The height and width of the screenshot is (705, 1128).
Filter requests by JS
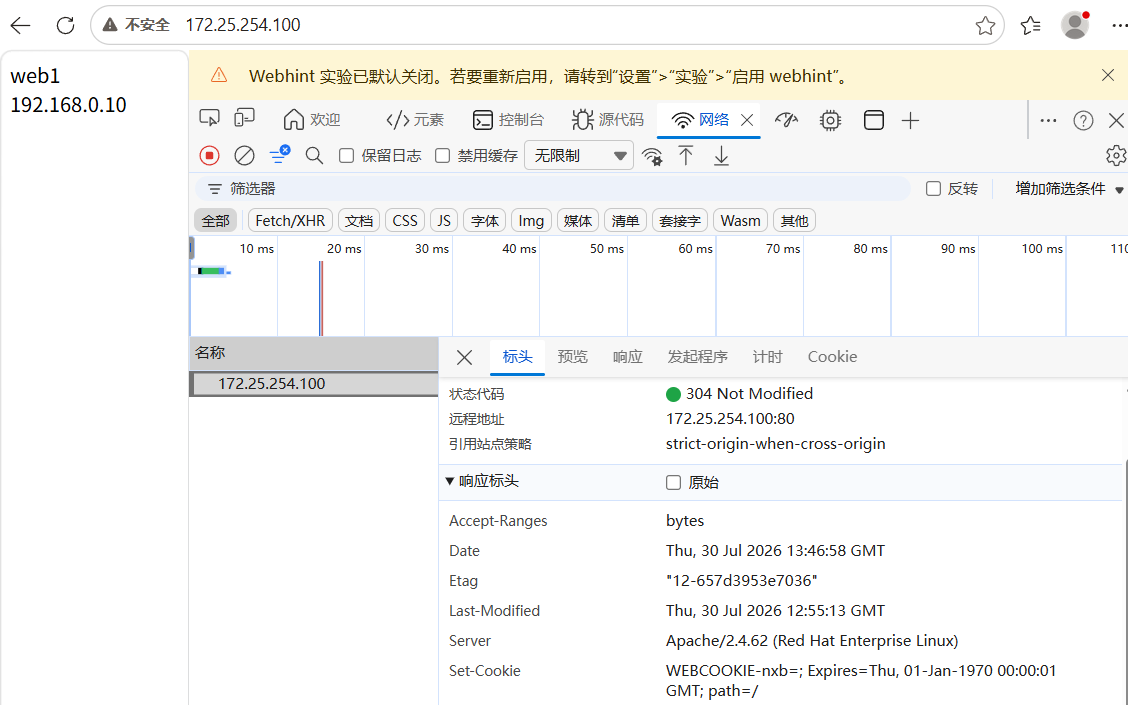[x=444, y=221]
